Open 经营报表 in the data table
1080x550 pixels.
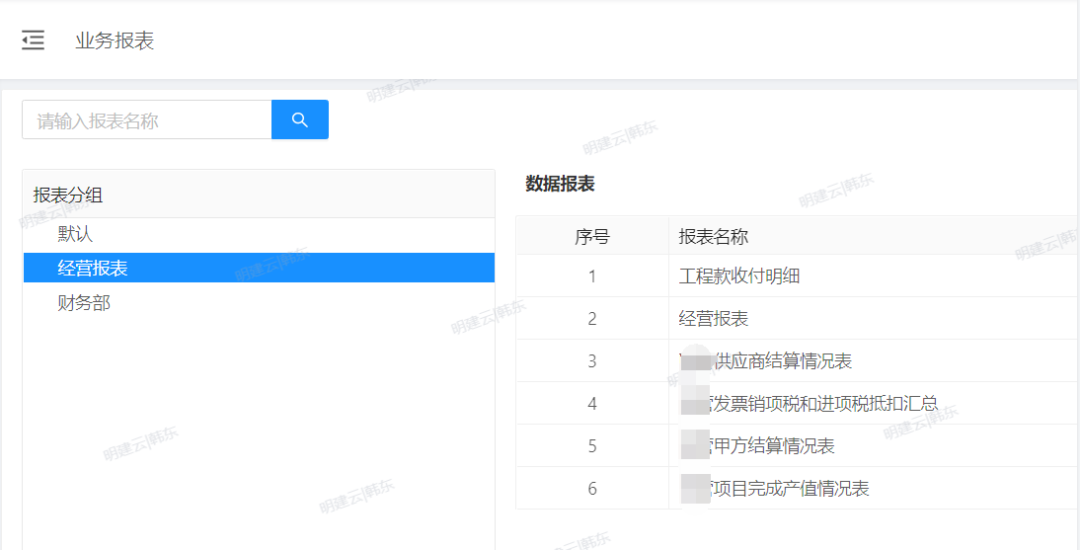click(714, 319)
